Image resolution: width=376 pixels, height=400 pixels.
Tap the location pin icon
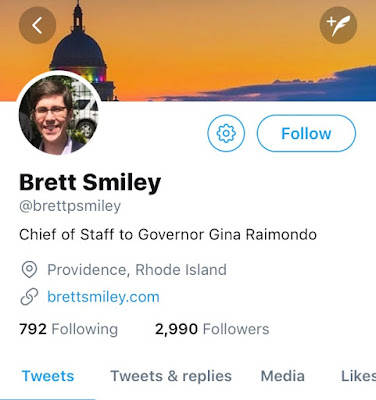pos(29,270)
